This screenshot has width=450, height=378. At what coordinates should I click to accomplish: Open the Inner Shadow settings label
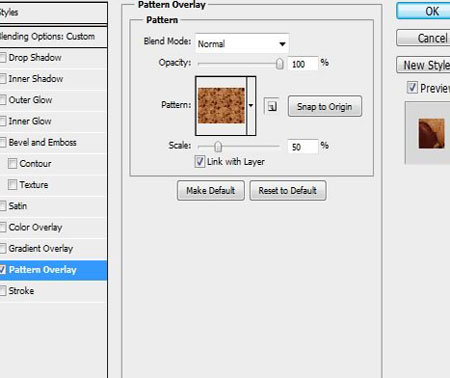click(x=36, y=79)
